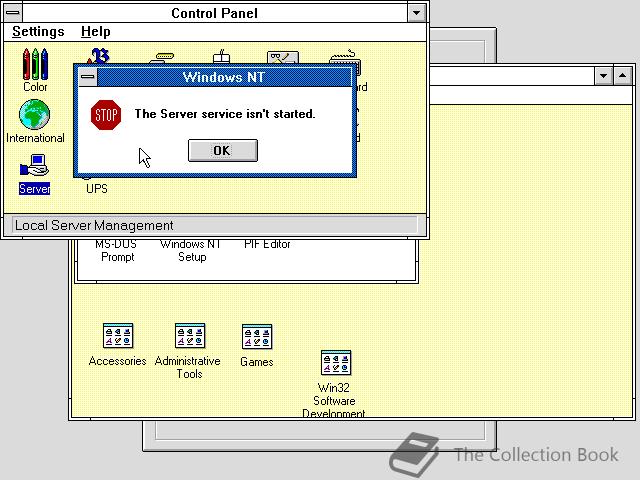Click the red STOP sign icon
This screenshot has height=480, width=640.
coord(106,115)
